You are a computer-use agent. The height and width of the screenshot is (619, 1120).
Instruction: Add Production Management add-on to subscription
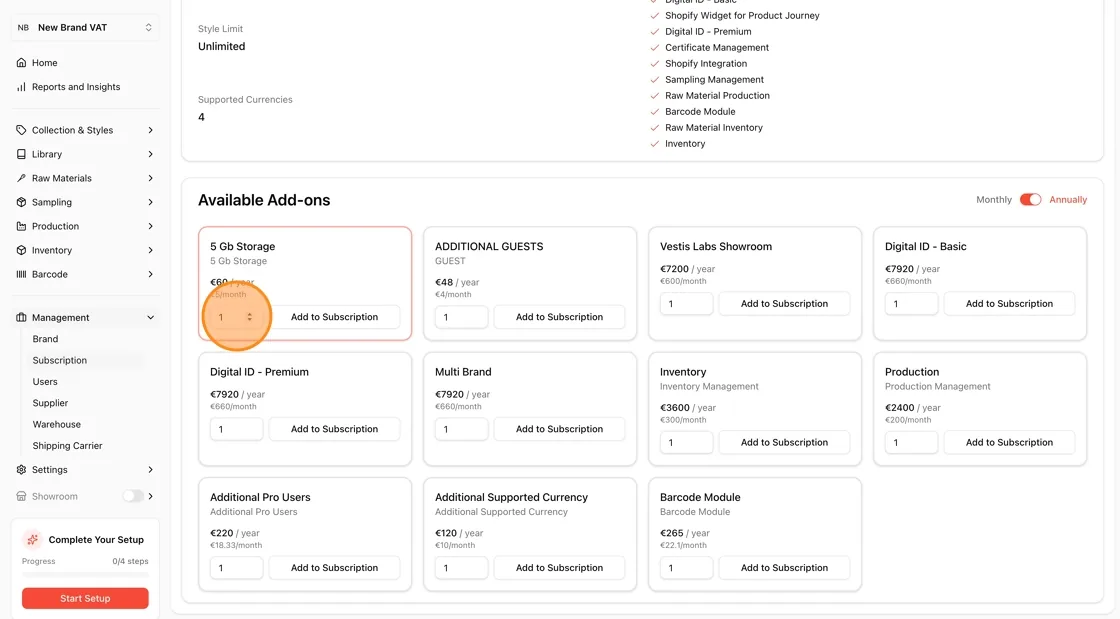click(1009, 443)
